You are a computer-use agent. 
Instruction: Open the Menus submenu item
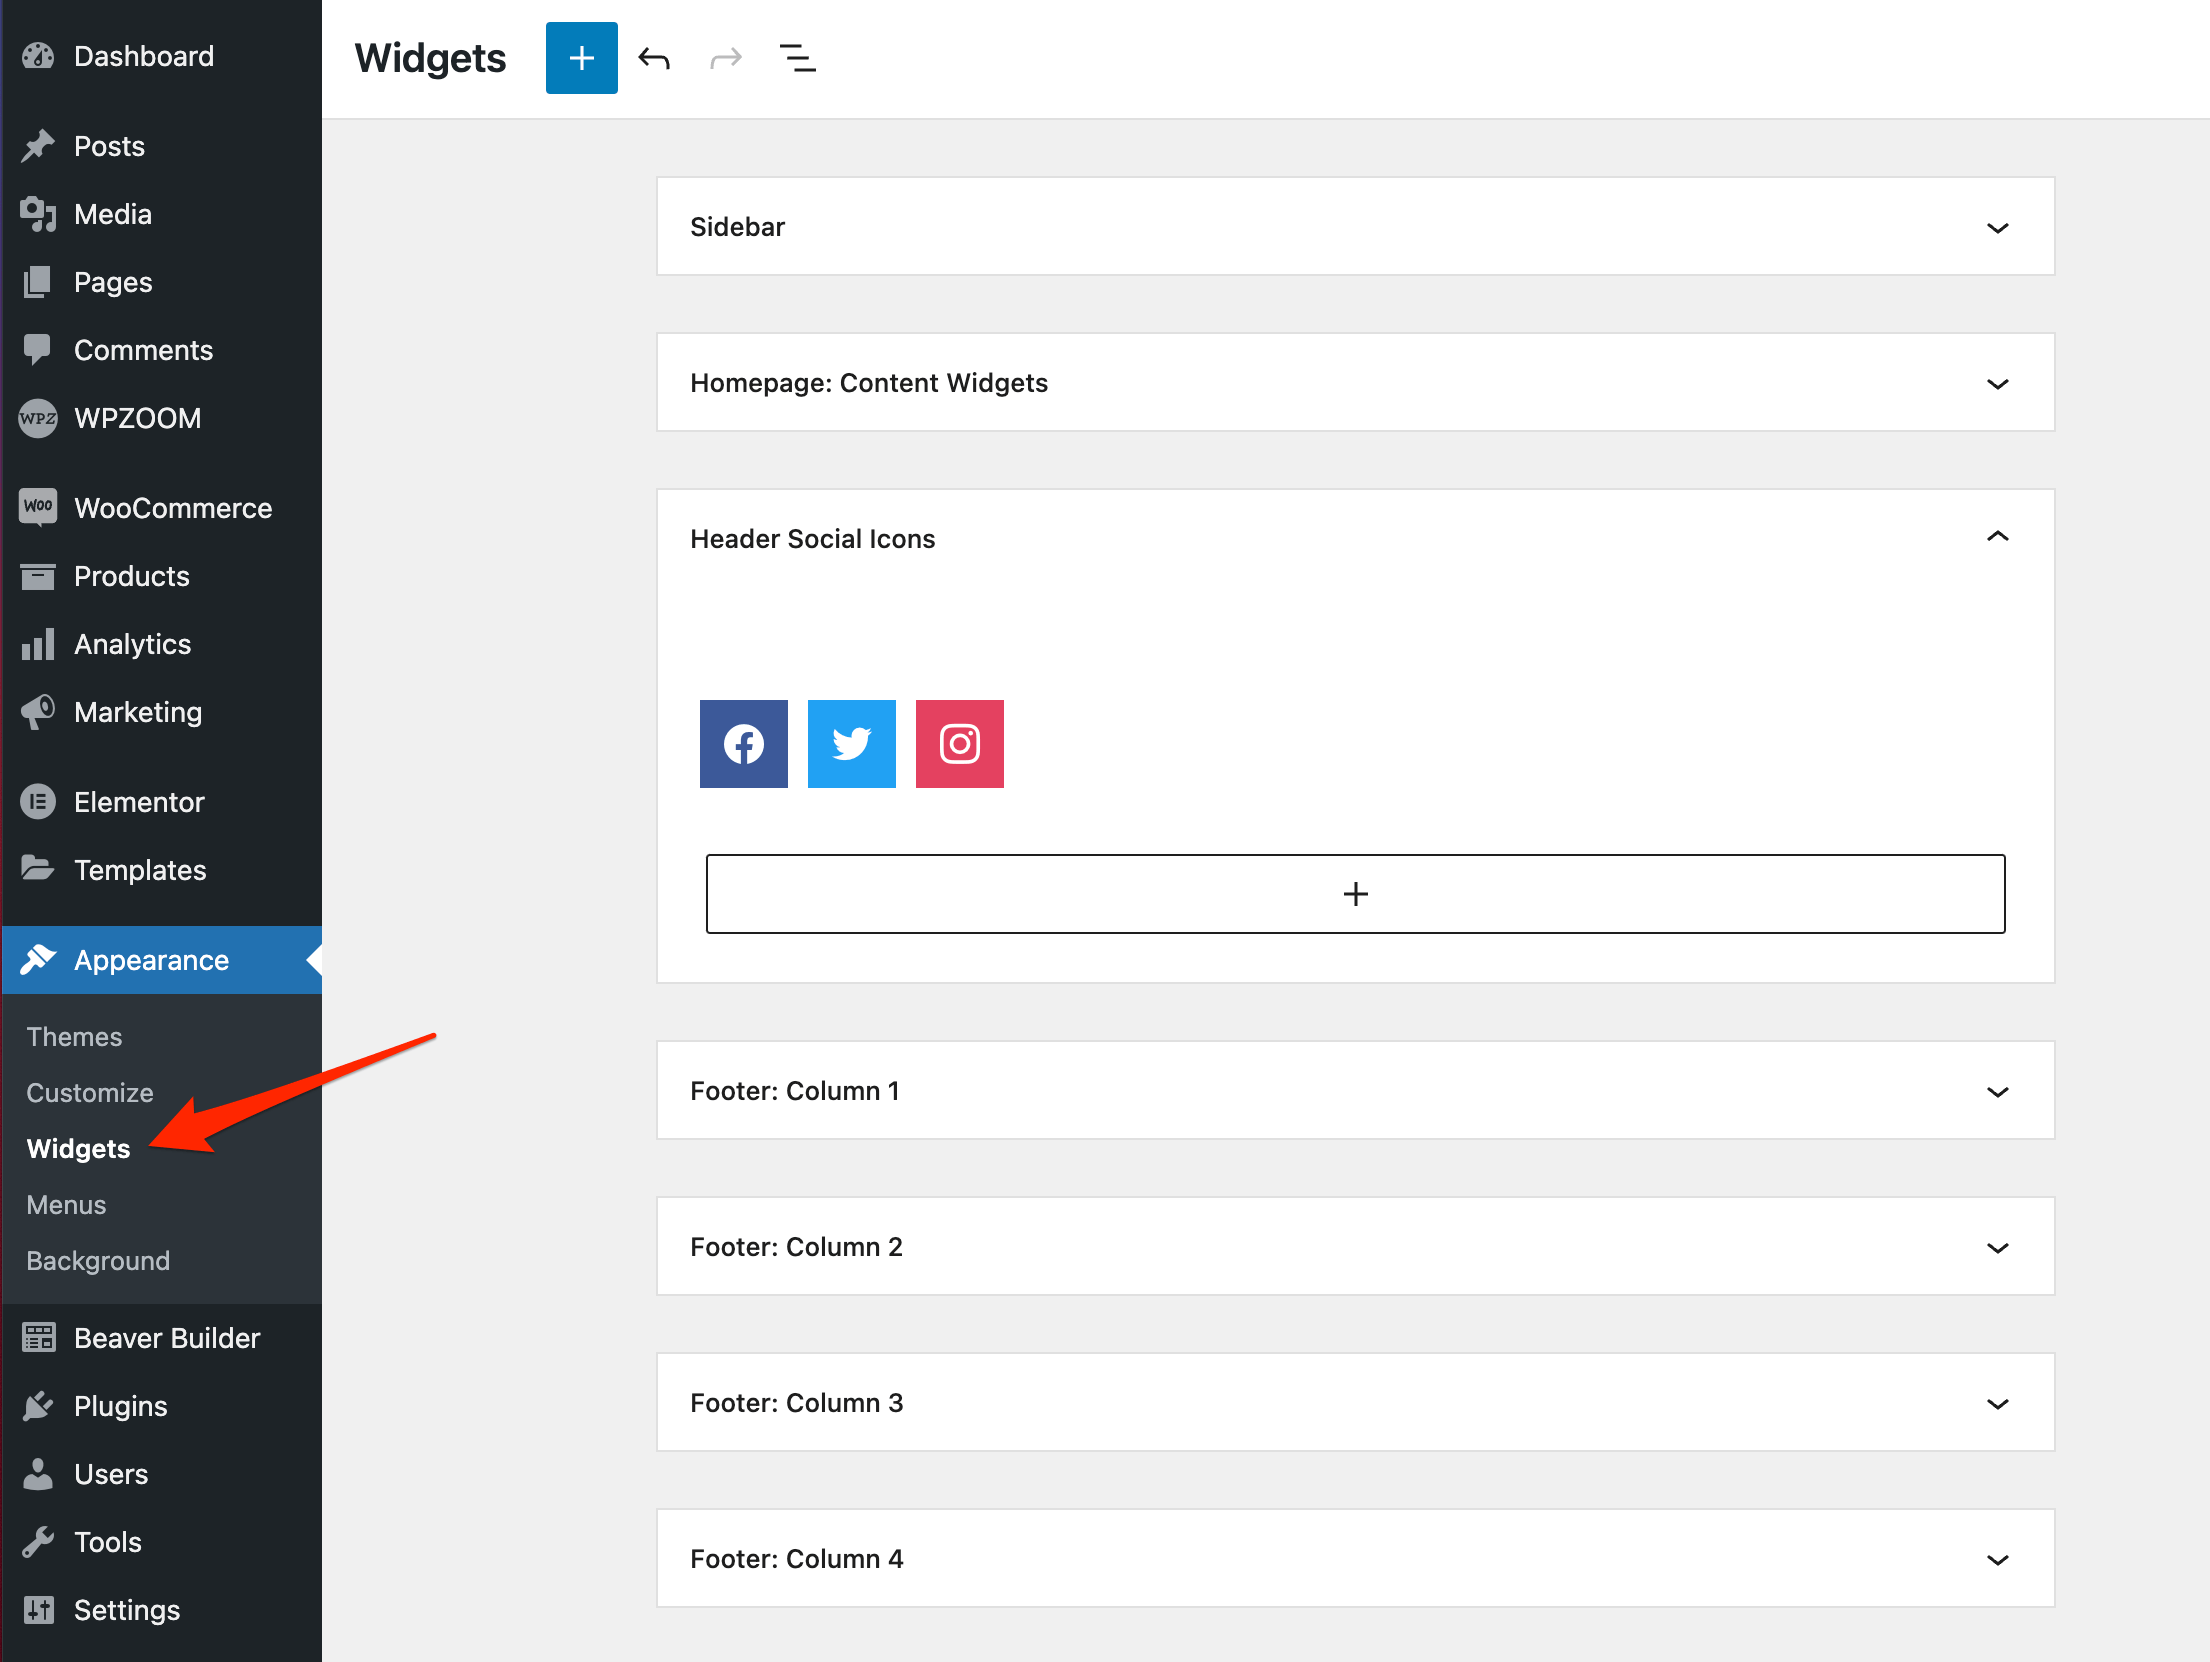click(x=66, y=1205)
